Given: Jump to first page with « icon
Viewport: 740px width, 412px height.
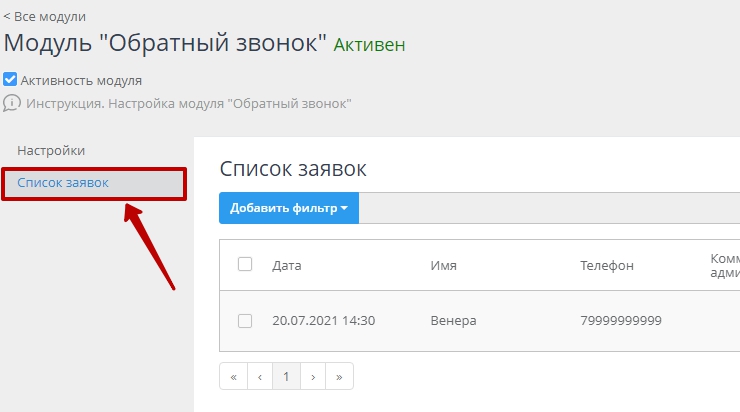Looking at the screenshot, I should pyautogui.click(x=233, y=377).
